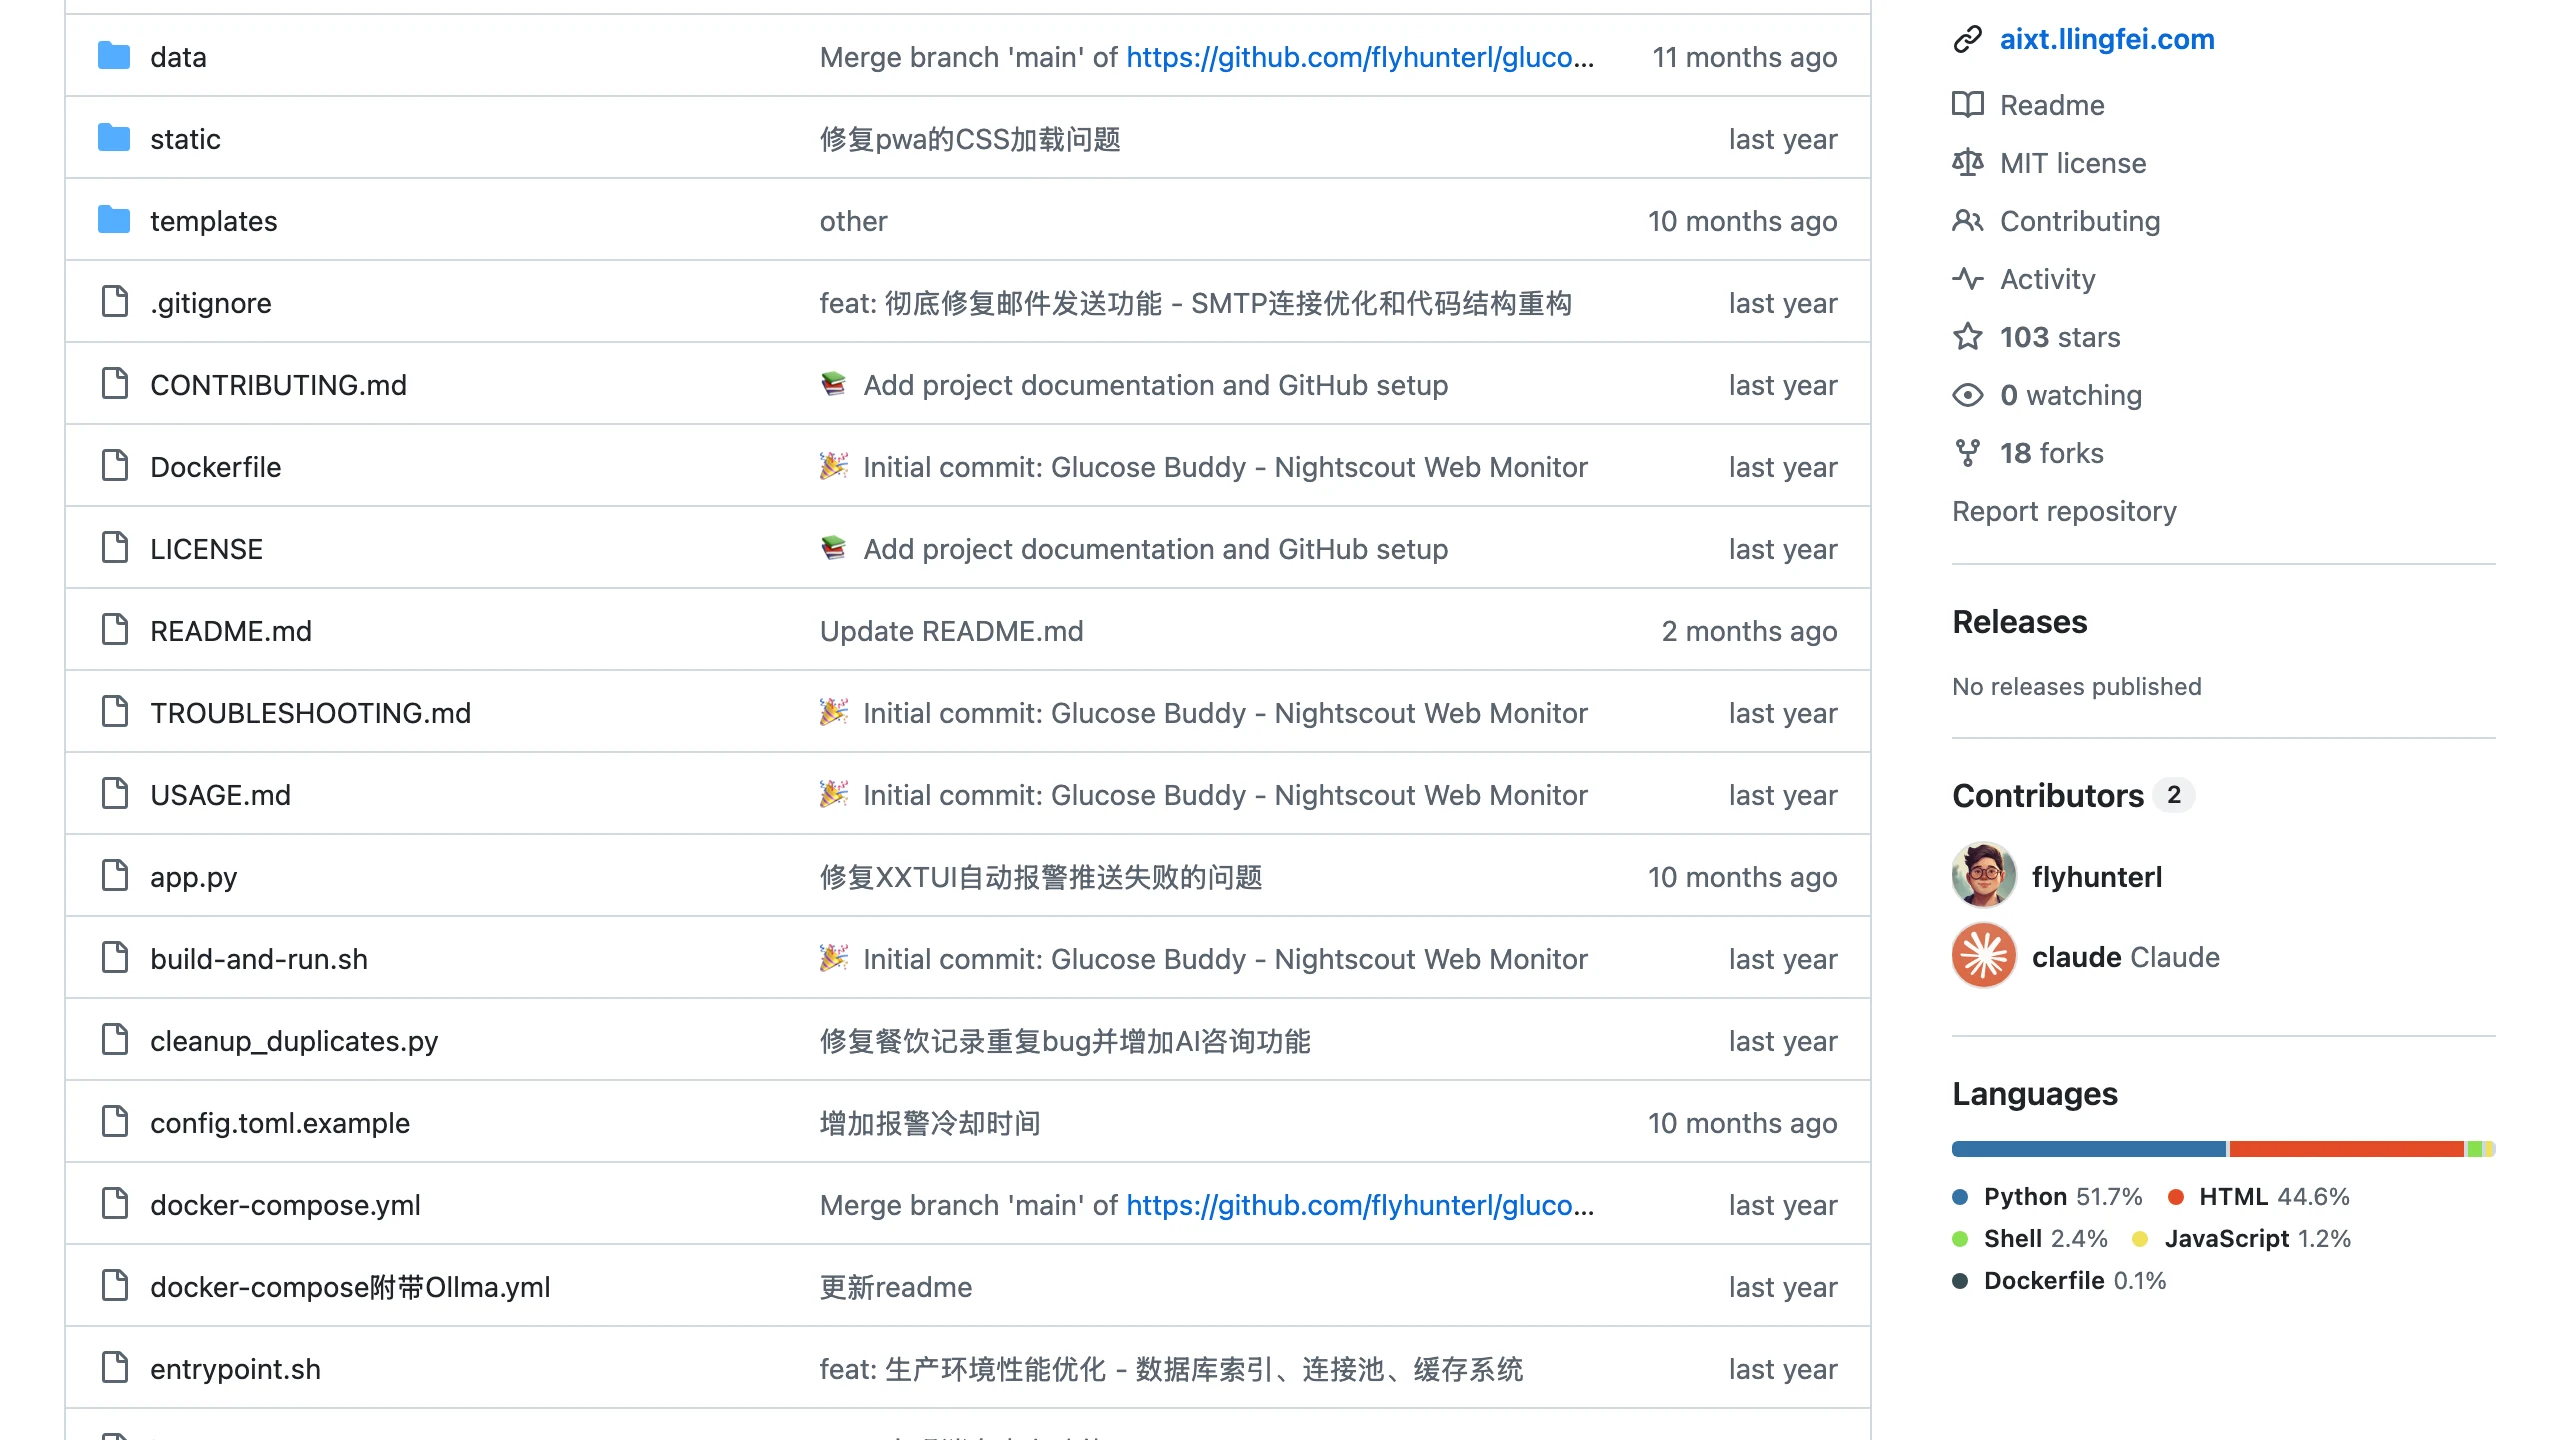The width and height of the screenshot is (2560, 1440).
Task: Click flyhunterl's avatar image
Action: (1984, 875)
